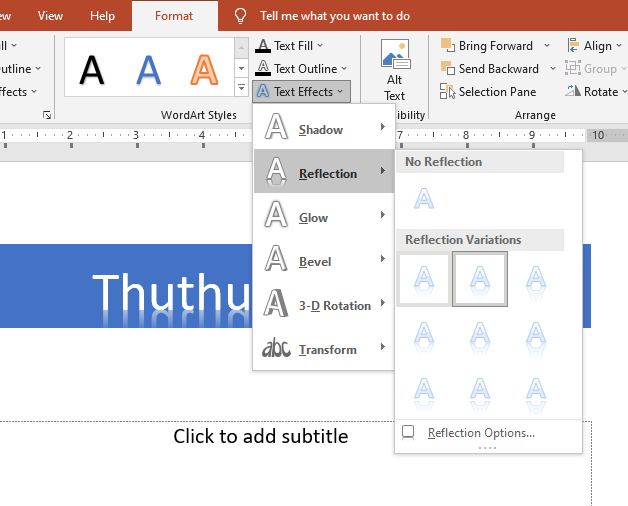Select center reflection variation in middle row
This screenshot has width=628, height=506.
(480, 335)
